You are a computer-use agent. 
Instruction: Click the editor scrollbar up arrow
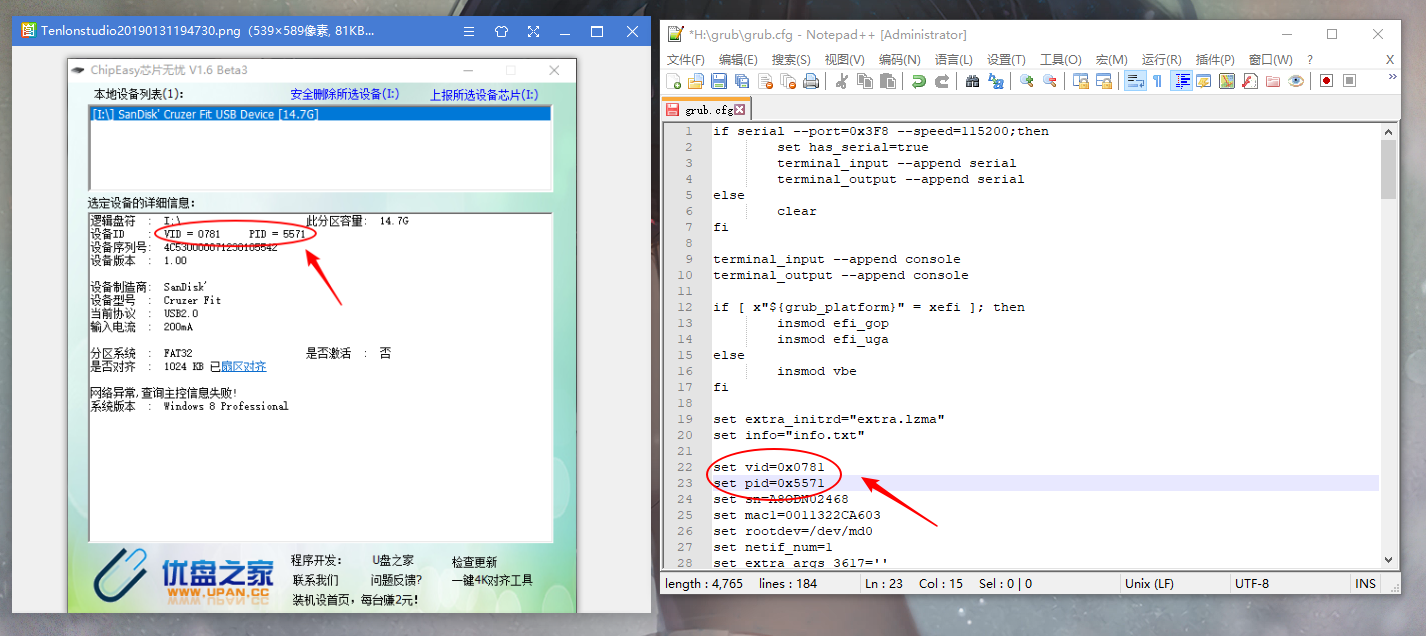[1388, 131]
